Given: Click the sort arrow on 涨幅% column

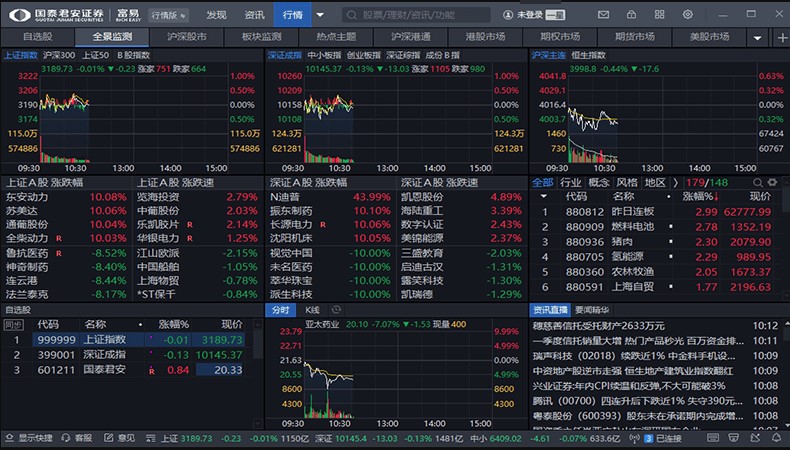Looking at the screenshot, I should click(x=716, y=197).
